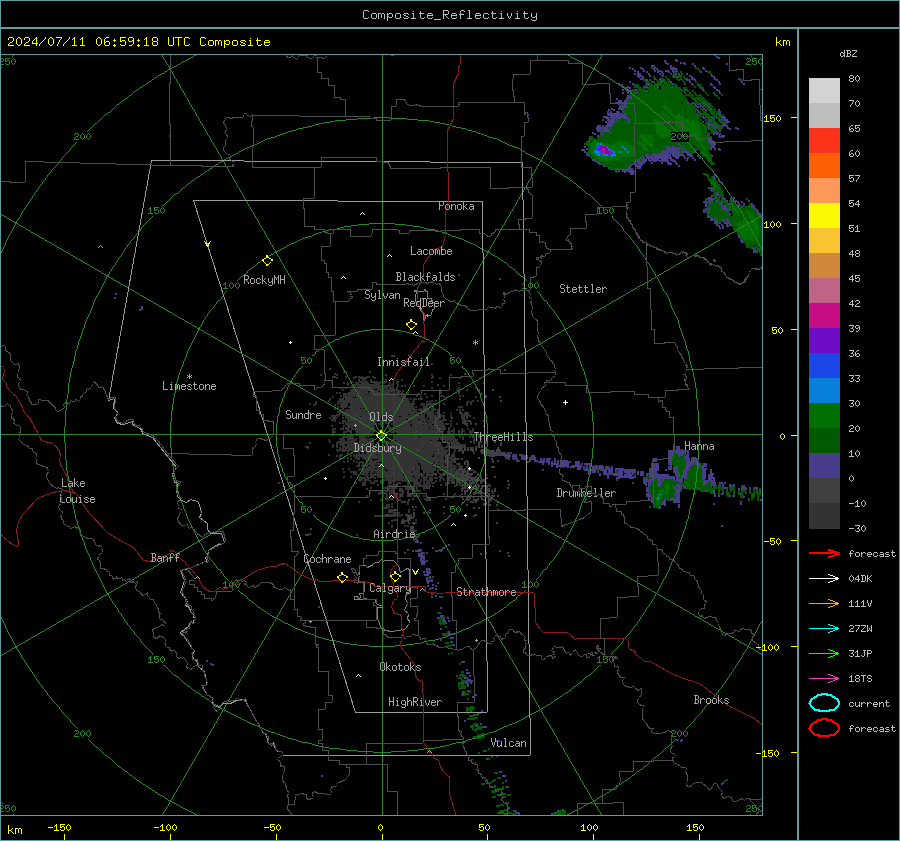
Task: Select the magenta 42 dBZ swatch
Action: [x=824, y=315]
